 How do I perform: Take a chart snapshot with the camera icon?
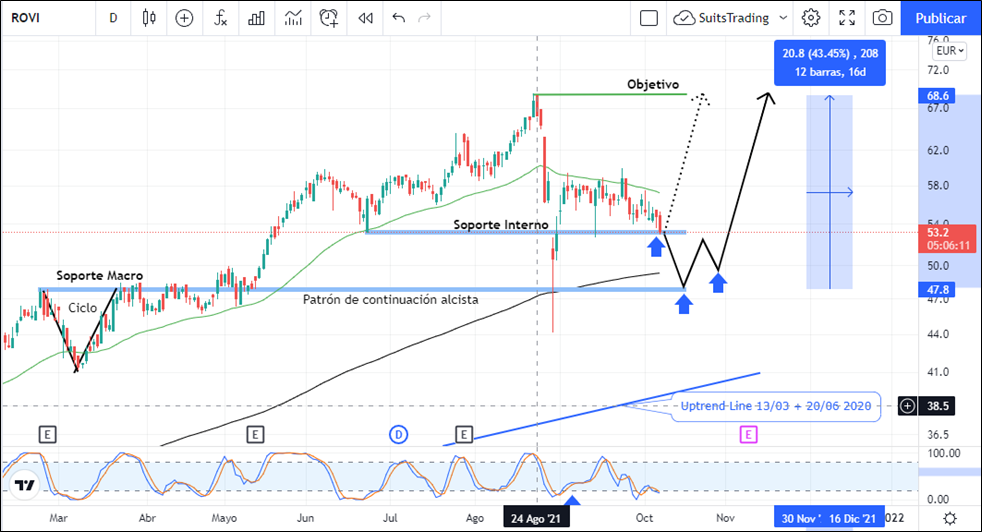882,18
